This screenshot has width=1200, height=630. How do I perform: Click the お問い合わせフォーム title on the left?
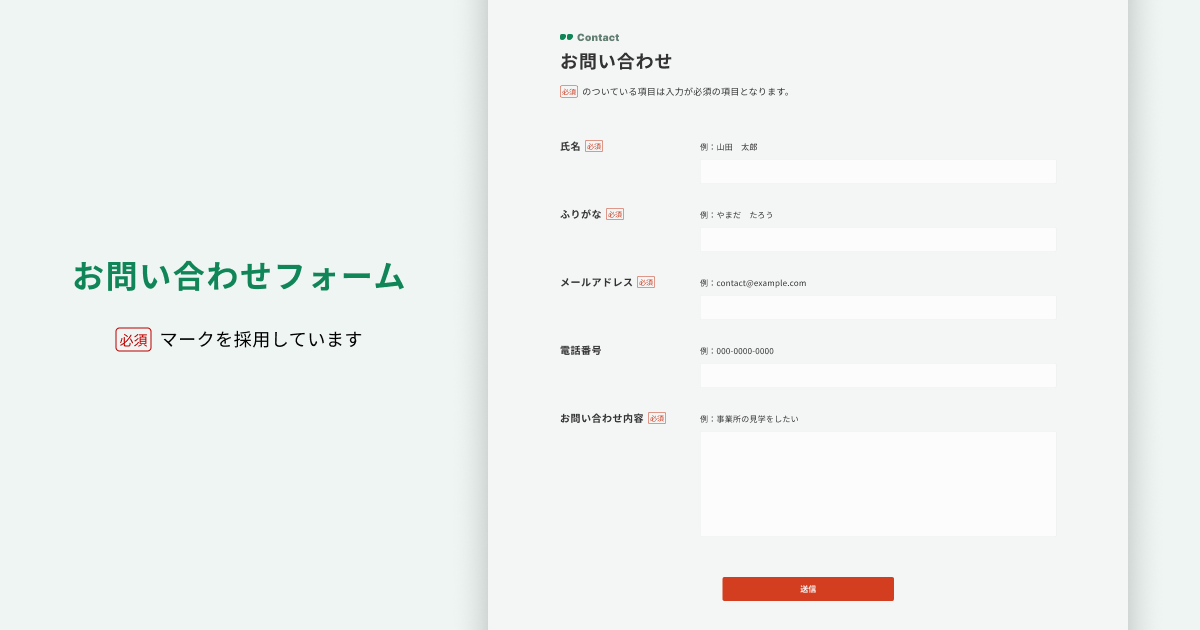237,278
